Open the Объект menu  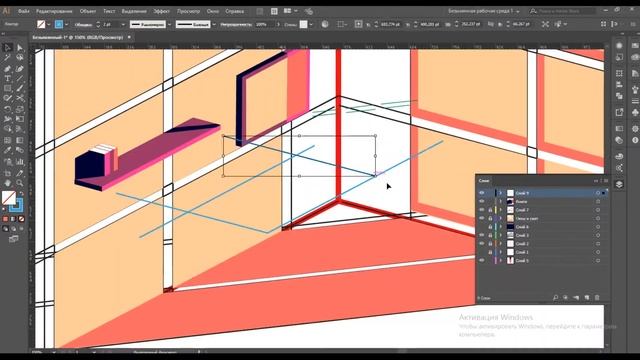(x=88, y=11)
